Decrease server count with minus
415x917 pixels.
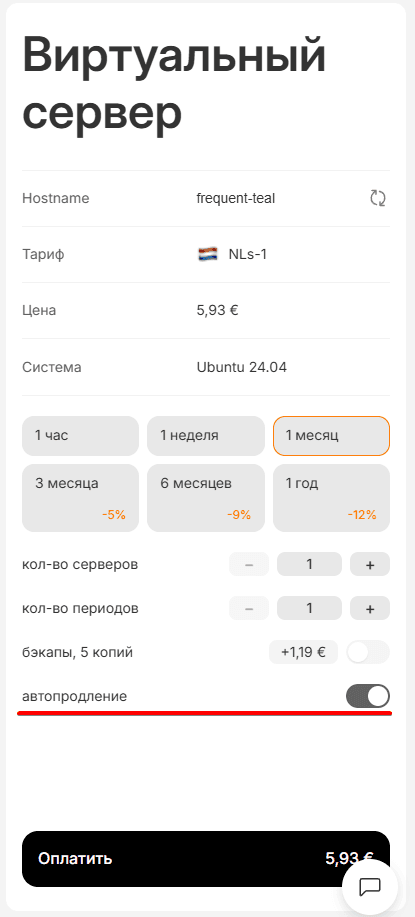(249, 564)
